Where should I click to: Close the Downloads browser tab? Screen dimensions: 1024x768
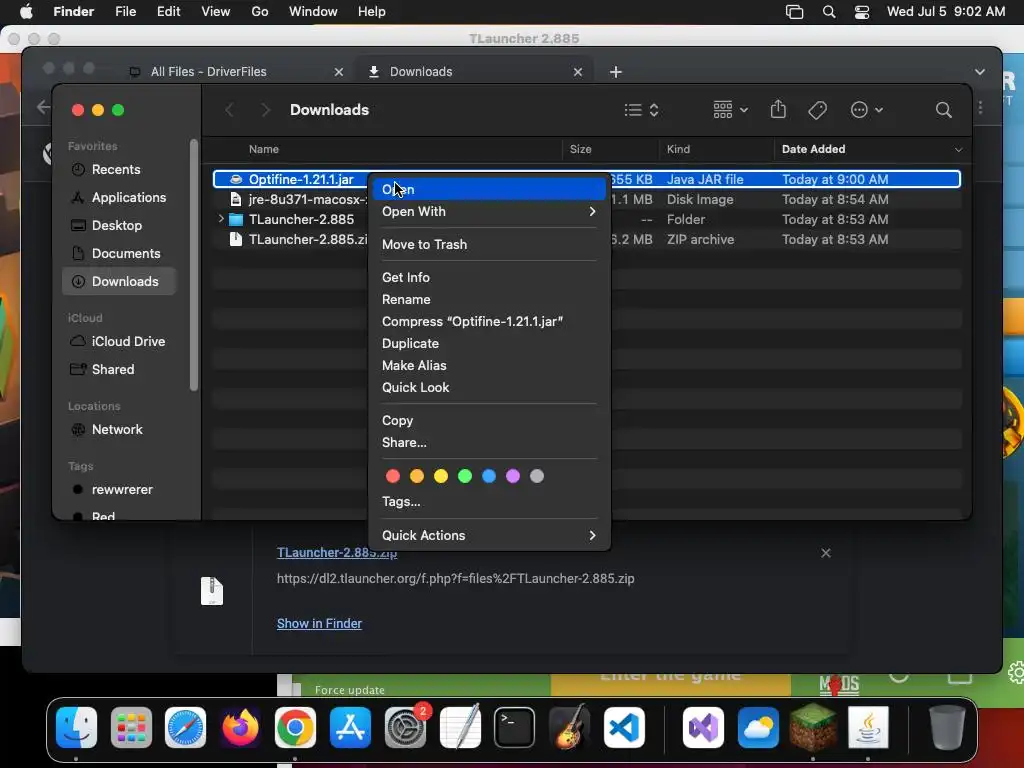(x=577, y=72)
